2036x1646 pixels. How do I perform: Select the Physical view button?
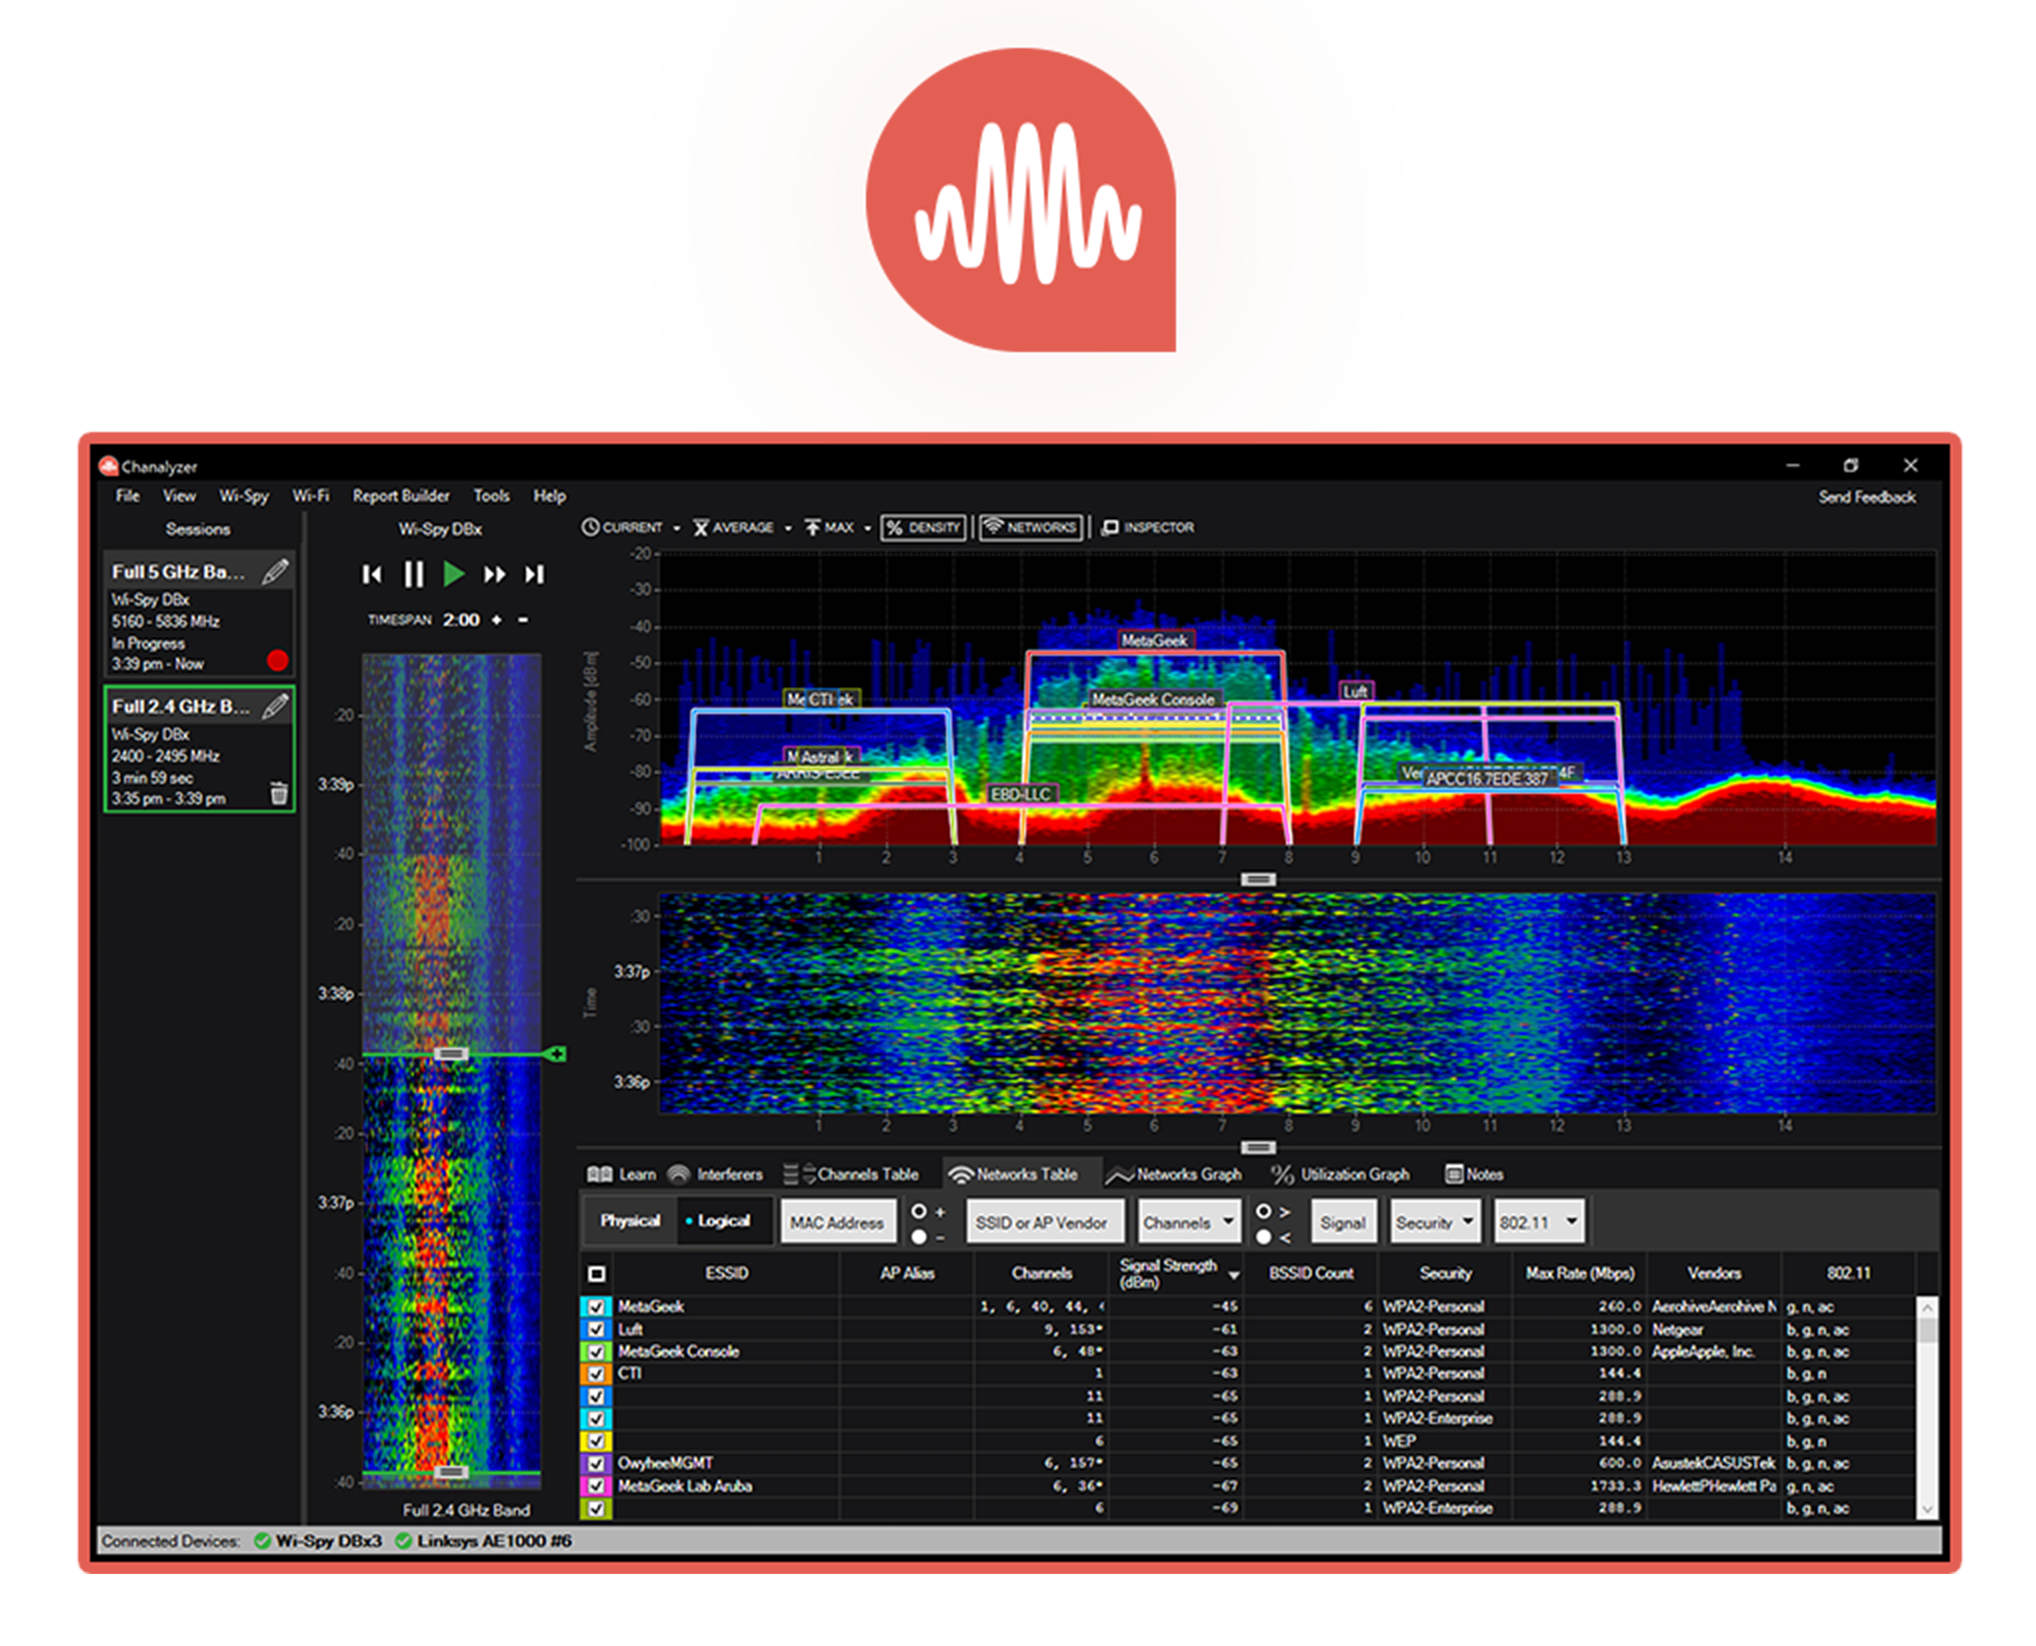[x=630, y=1221]
